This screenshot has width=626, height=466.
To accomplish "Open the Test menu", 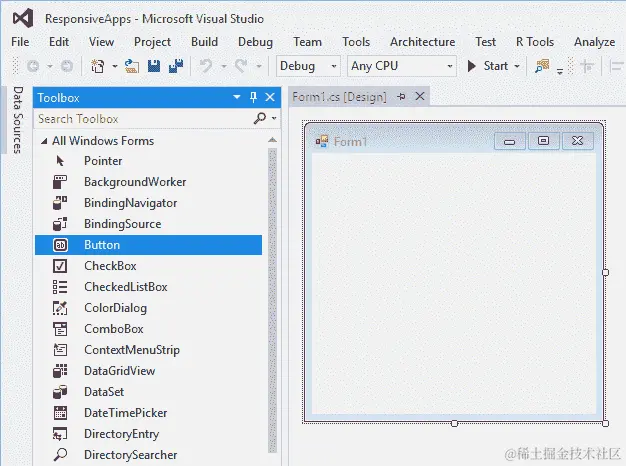I will [x=485, y=42].
